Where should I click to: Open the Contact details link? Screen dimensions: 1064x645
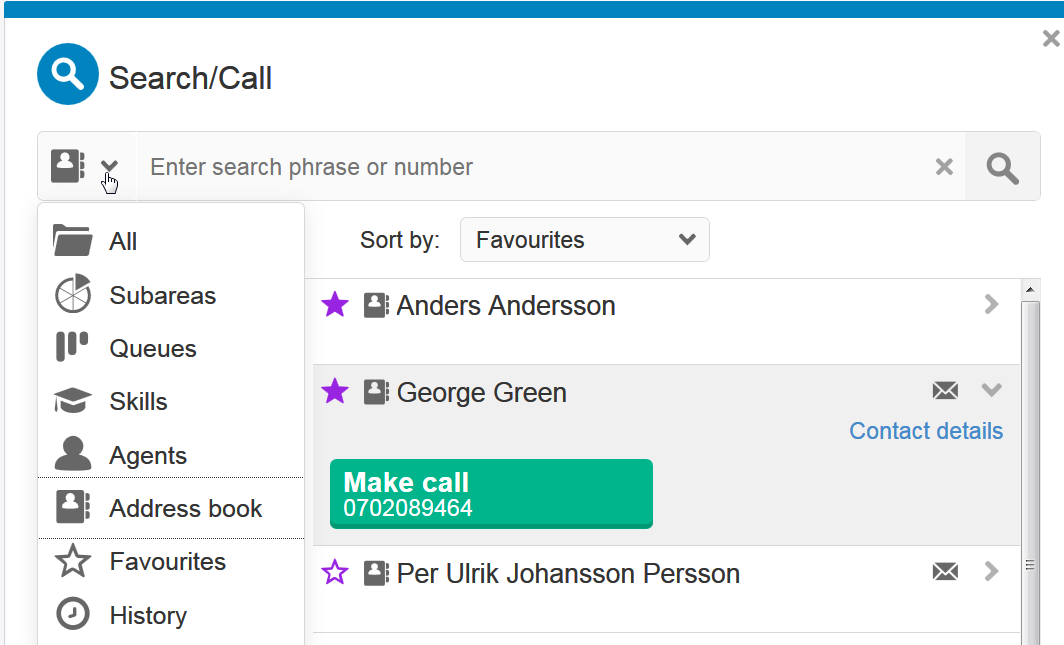click(x=925, y=431)
